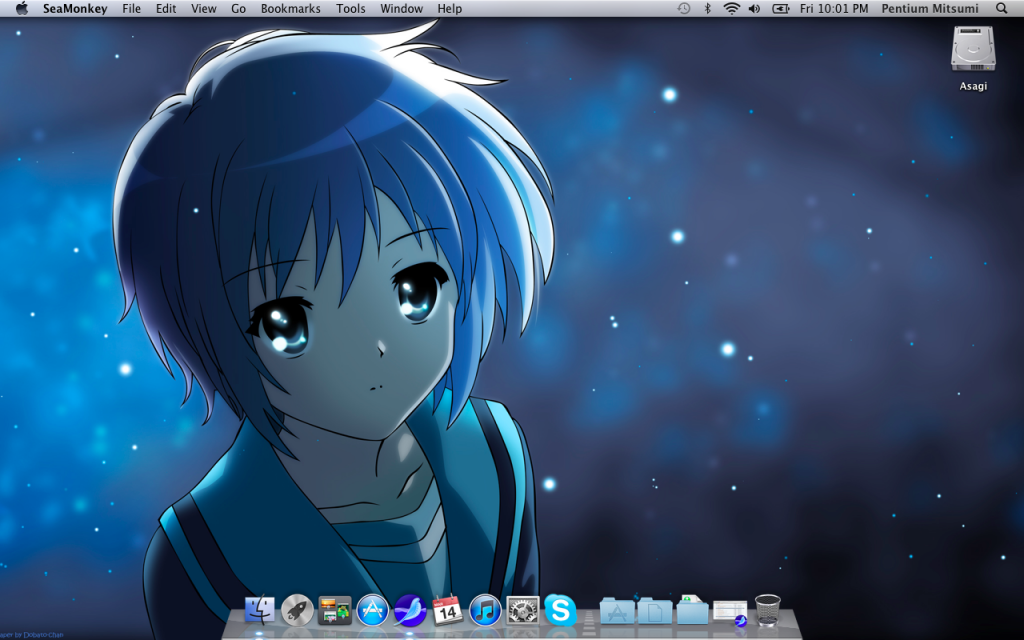This screenshot has height=640, width=1024.
Task: Open the Documents folder stack in Dock
Action: point(655,611)
